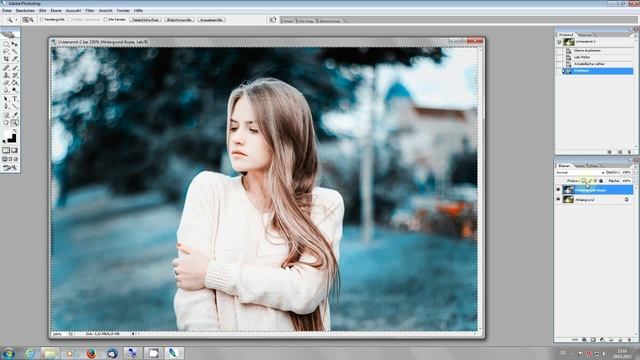Jump to ImageReady from the toolbox

10,168
